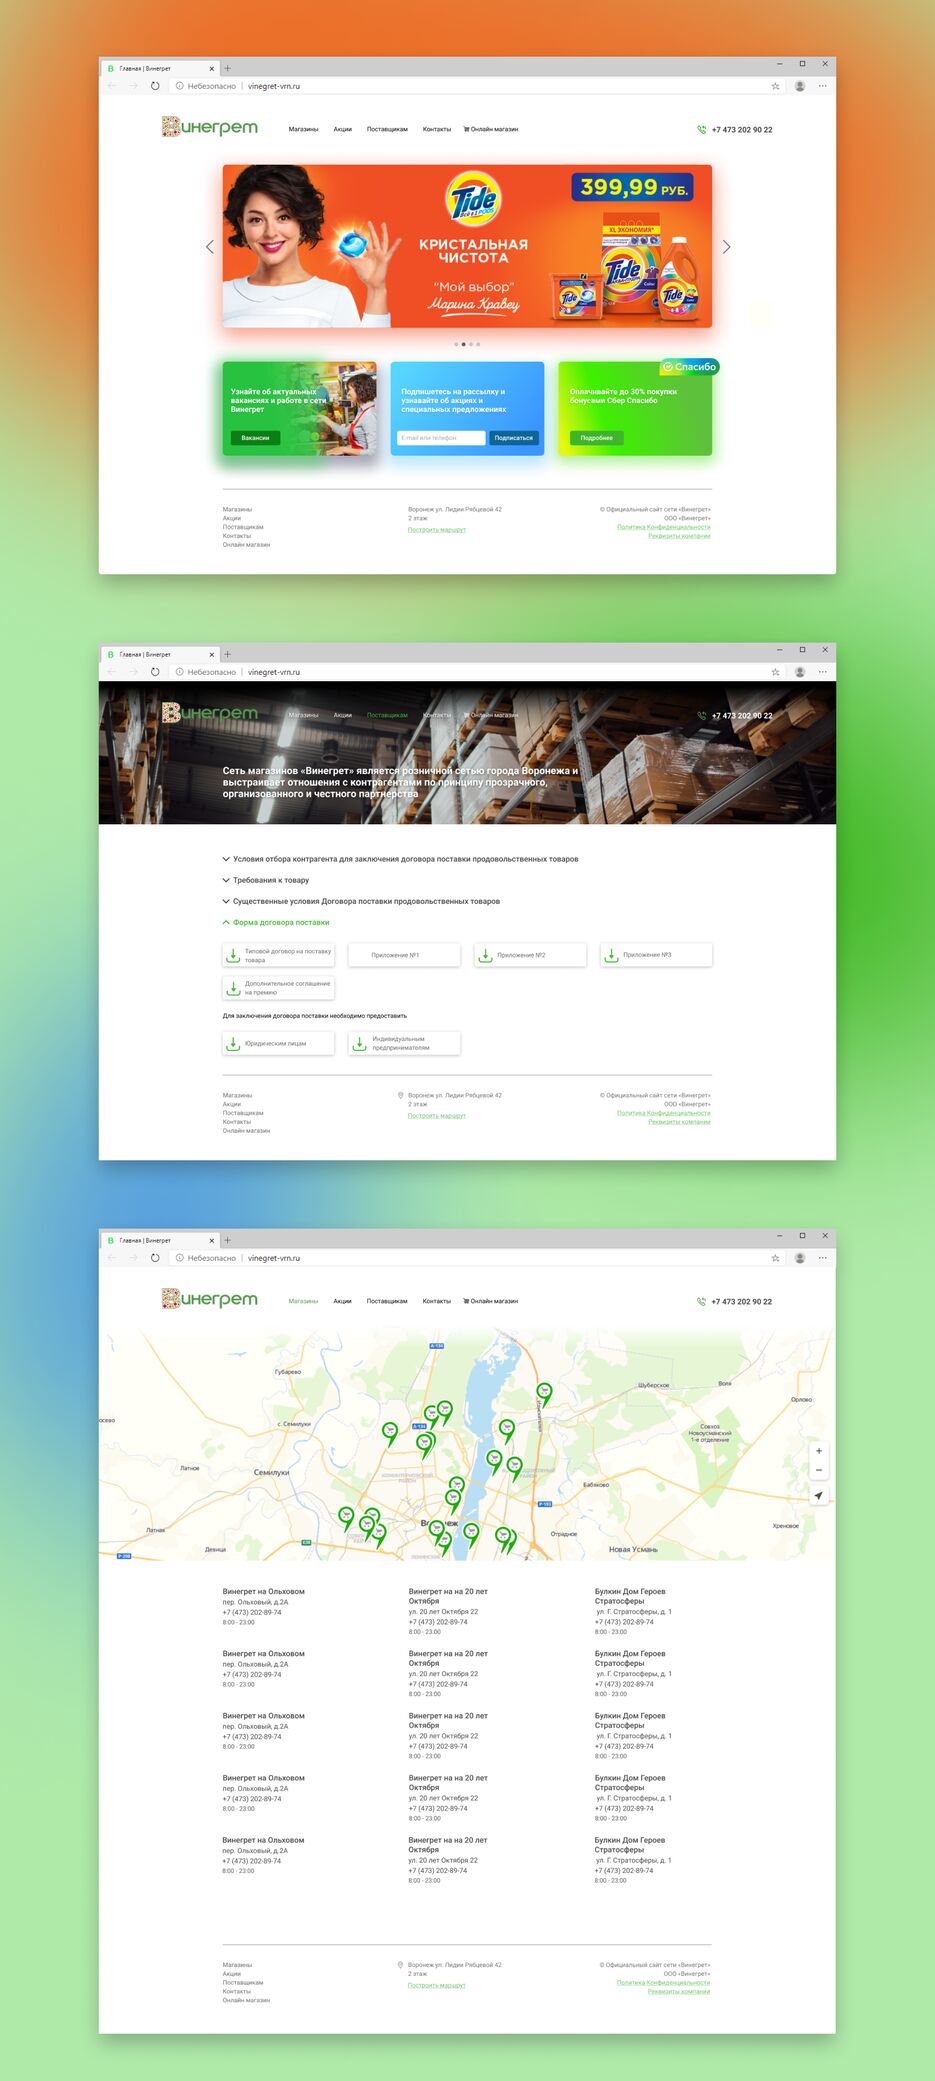935x2081 pixels.
Task: Open the Приложение №1 document card
Action: [x=404, y=955]
